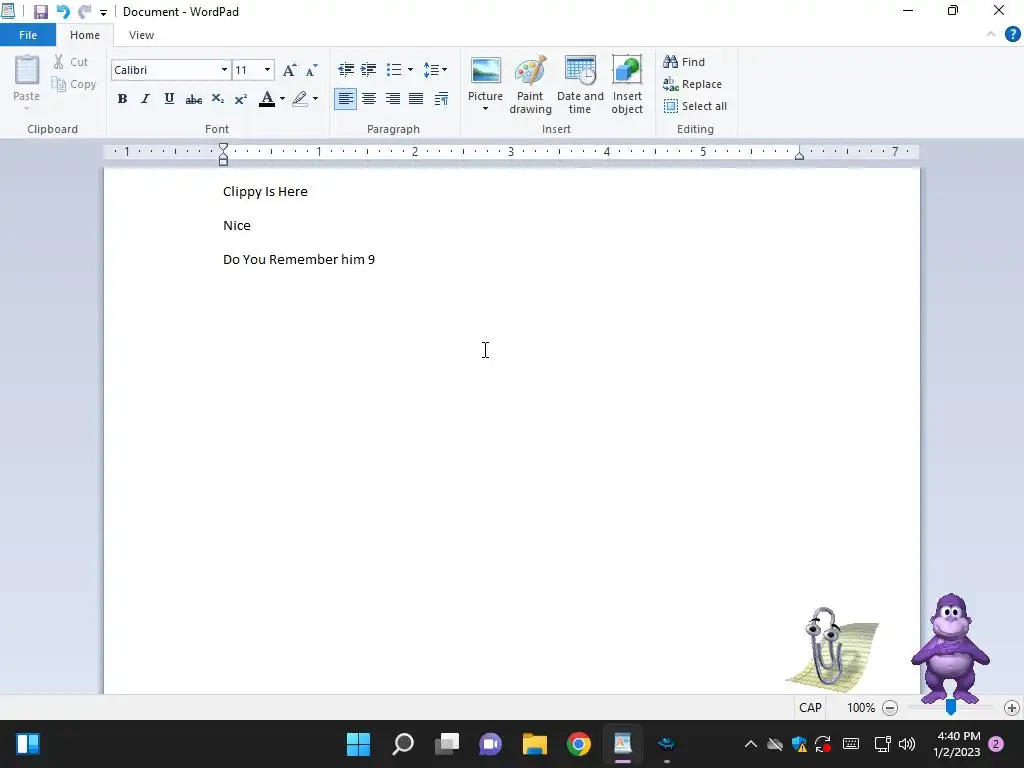Open the bullet list style dropdown
The image size is (1024, 768).
point(410,69)
